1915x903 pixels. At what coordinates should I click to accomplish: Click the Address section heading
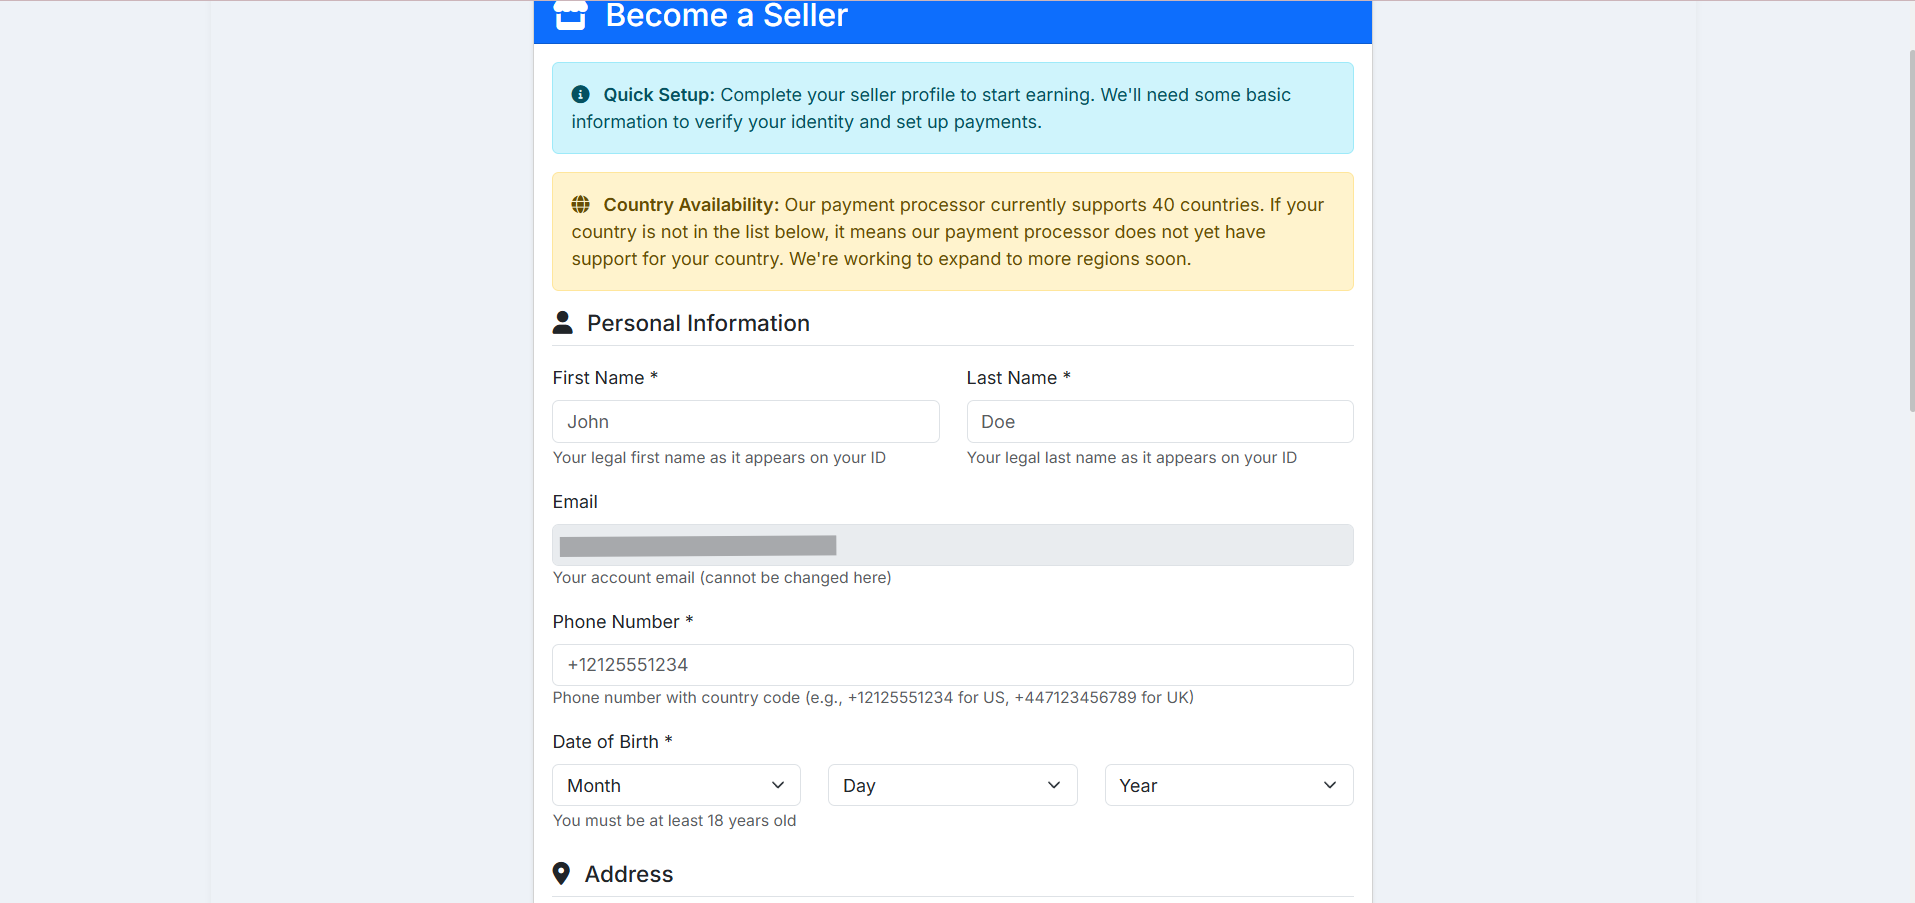pos(629,873)
